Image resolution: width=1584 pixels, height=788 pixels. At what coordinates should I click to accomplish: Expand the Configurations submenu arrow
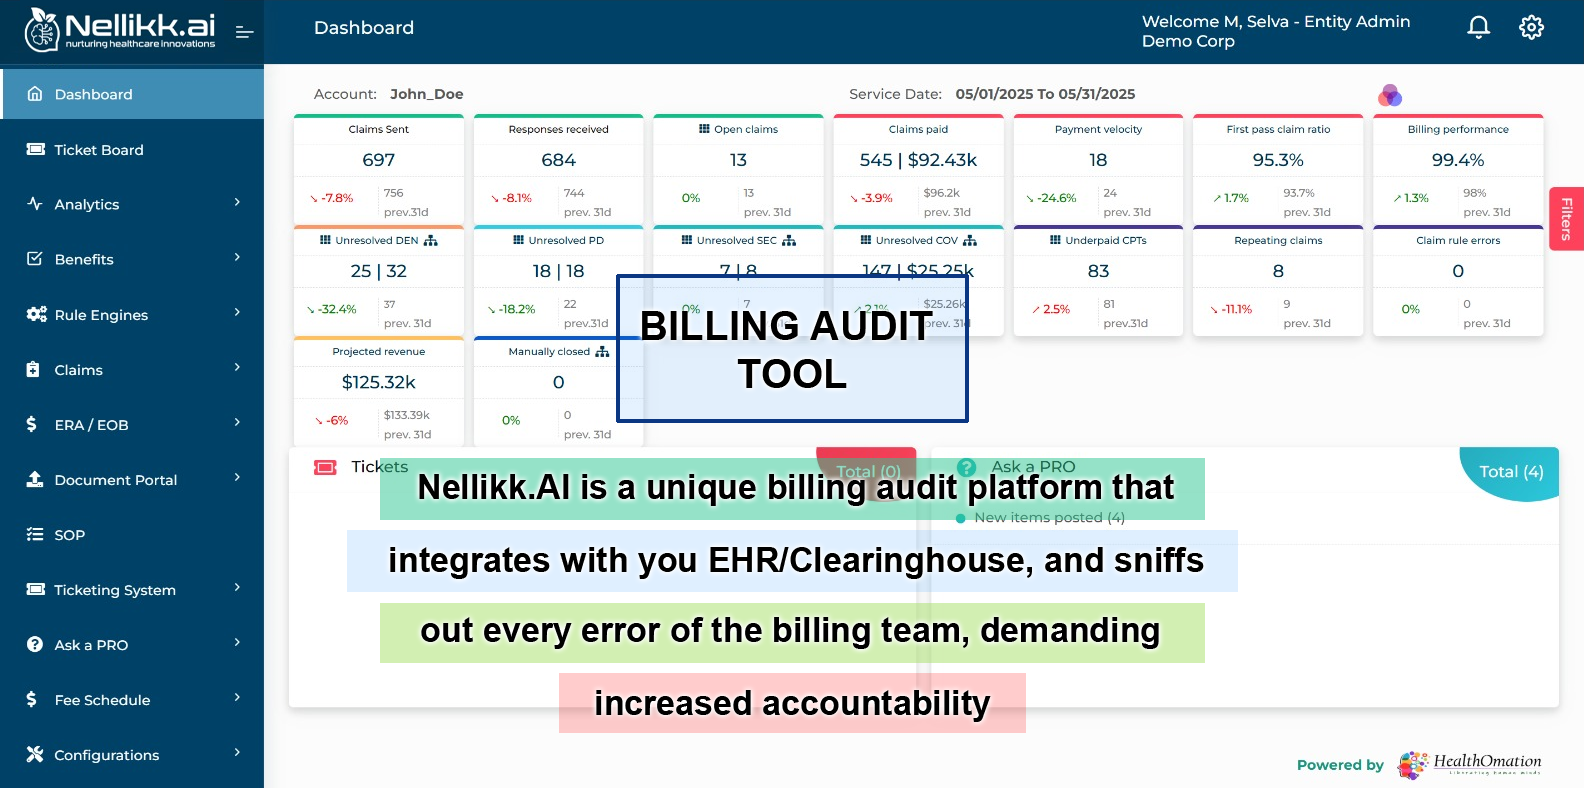237,753
